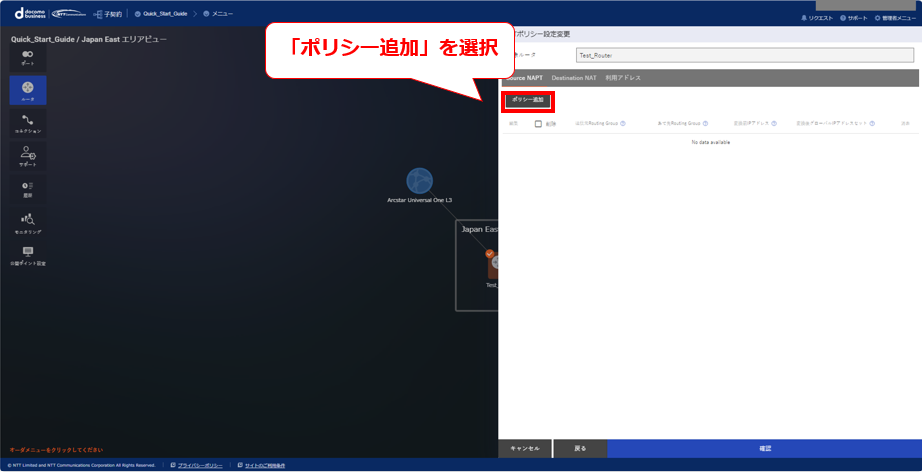Click the ポリシー追加 button
This screenshot has width=922, height=472.
coord(528,101)
